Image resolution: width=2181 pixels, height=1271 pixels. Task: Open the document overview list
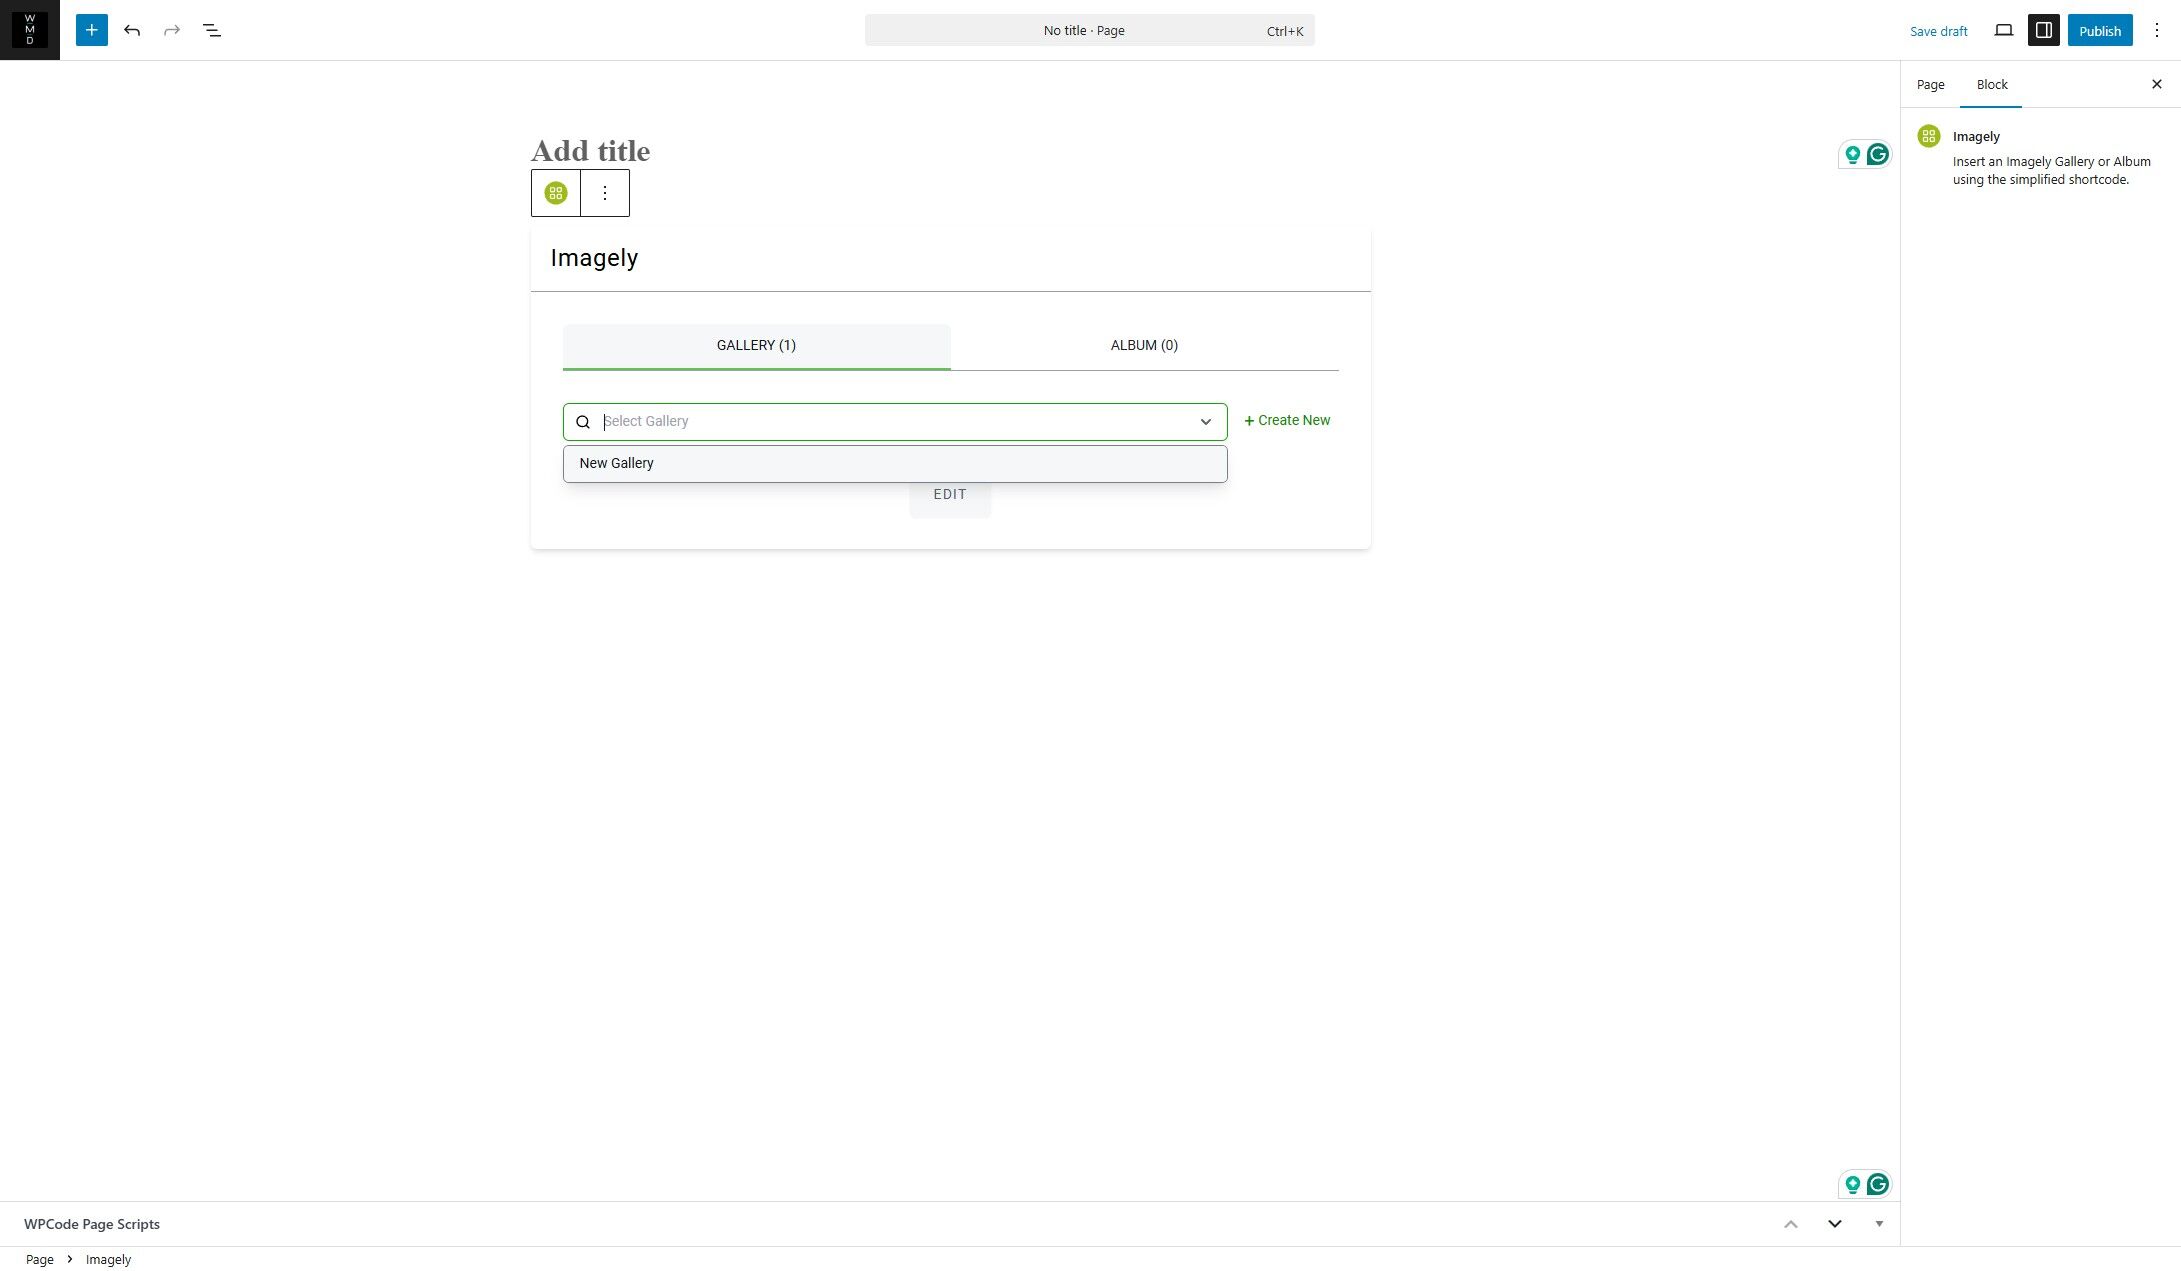[212, 30]
